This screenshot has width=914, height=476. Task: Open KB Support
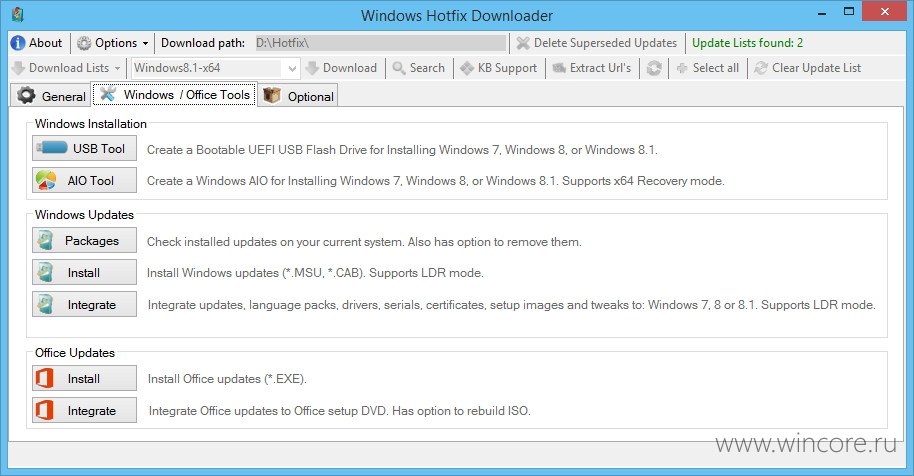click(498, 68)
